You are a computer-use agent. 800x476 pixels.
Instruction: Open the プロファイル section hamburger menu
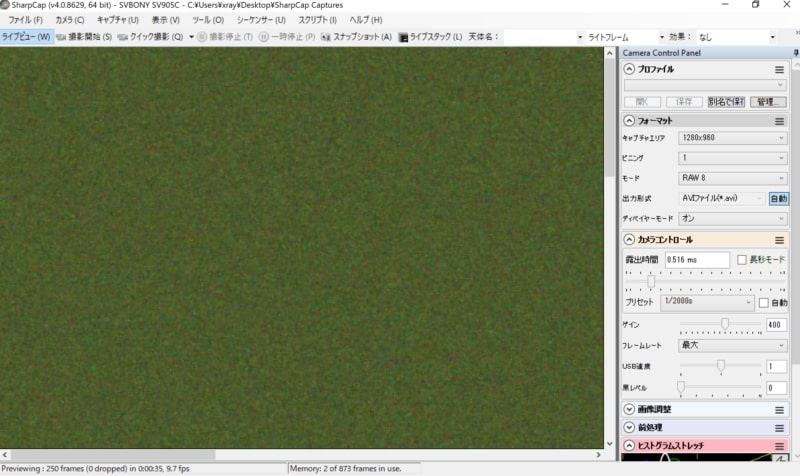click(779, 70)
